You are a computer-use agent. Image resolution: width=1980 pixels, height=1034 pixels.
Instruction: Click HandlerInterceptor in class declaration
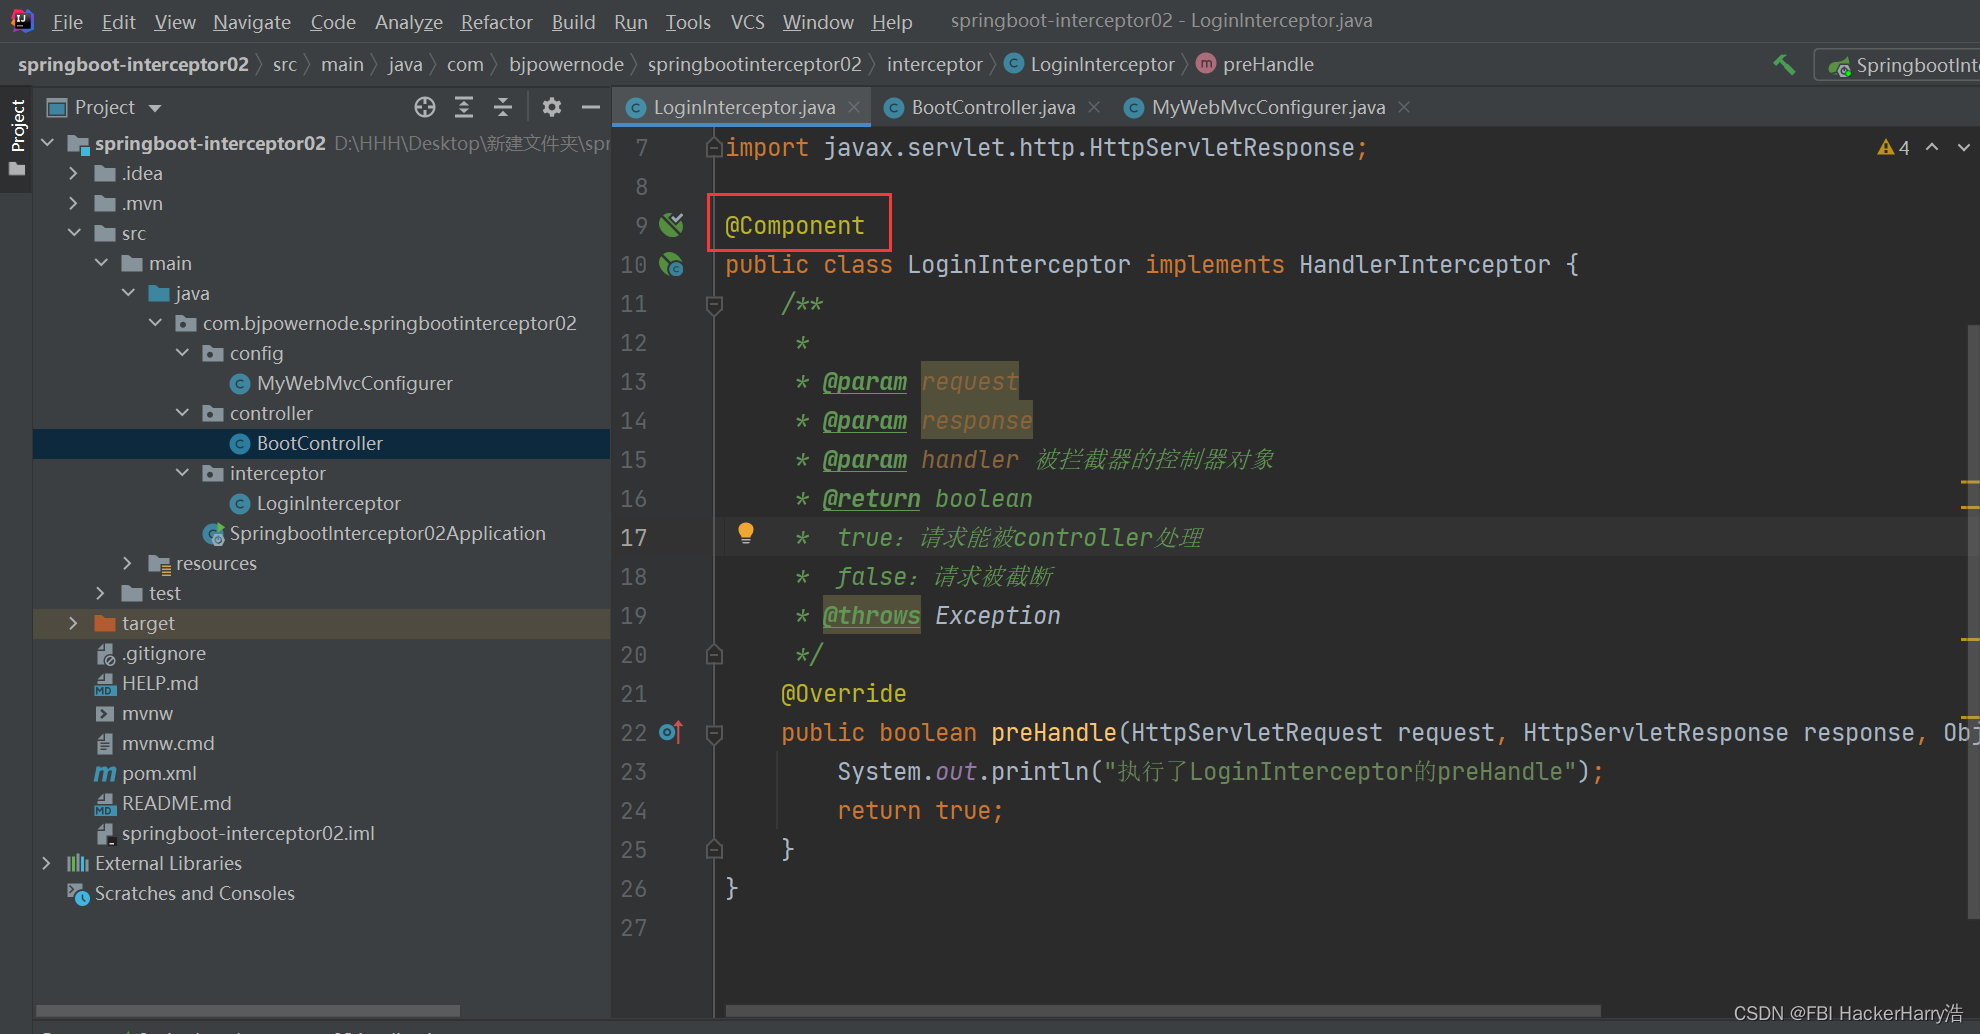point(1425,265)
